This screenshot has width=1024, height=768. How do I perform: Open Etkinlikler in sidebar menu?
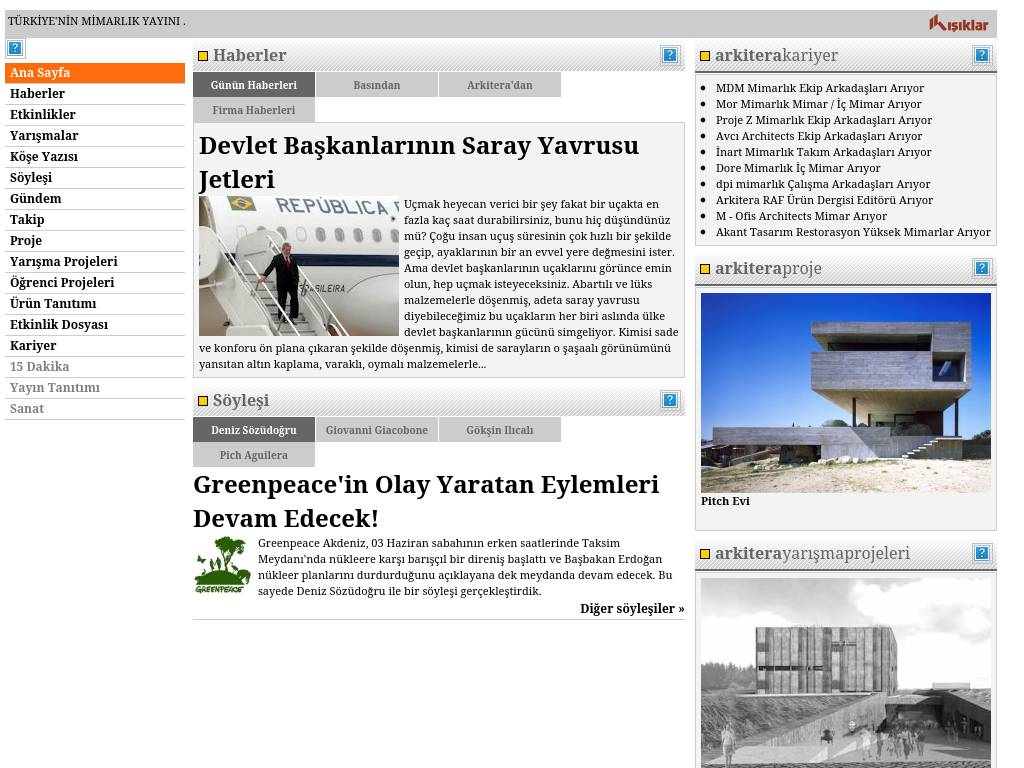click(x=95, y=114)
